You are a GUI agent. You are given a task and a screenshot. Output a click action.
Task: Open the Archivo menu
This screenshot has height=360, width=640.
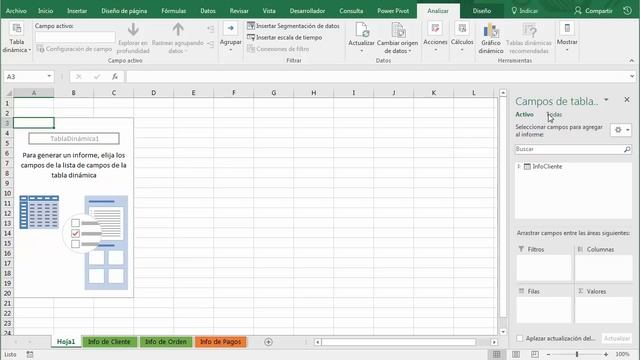[16, 11]
